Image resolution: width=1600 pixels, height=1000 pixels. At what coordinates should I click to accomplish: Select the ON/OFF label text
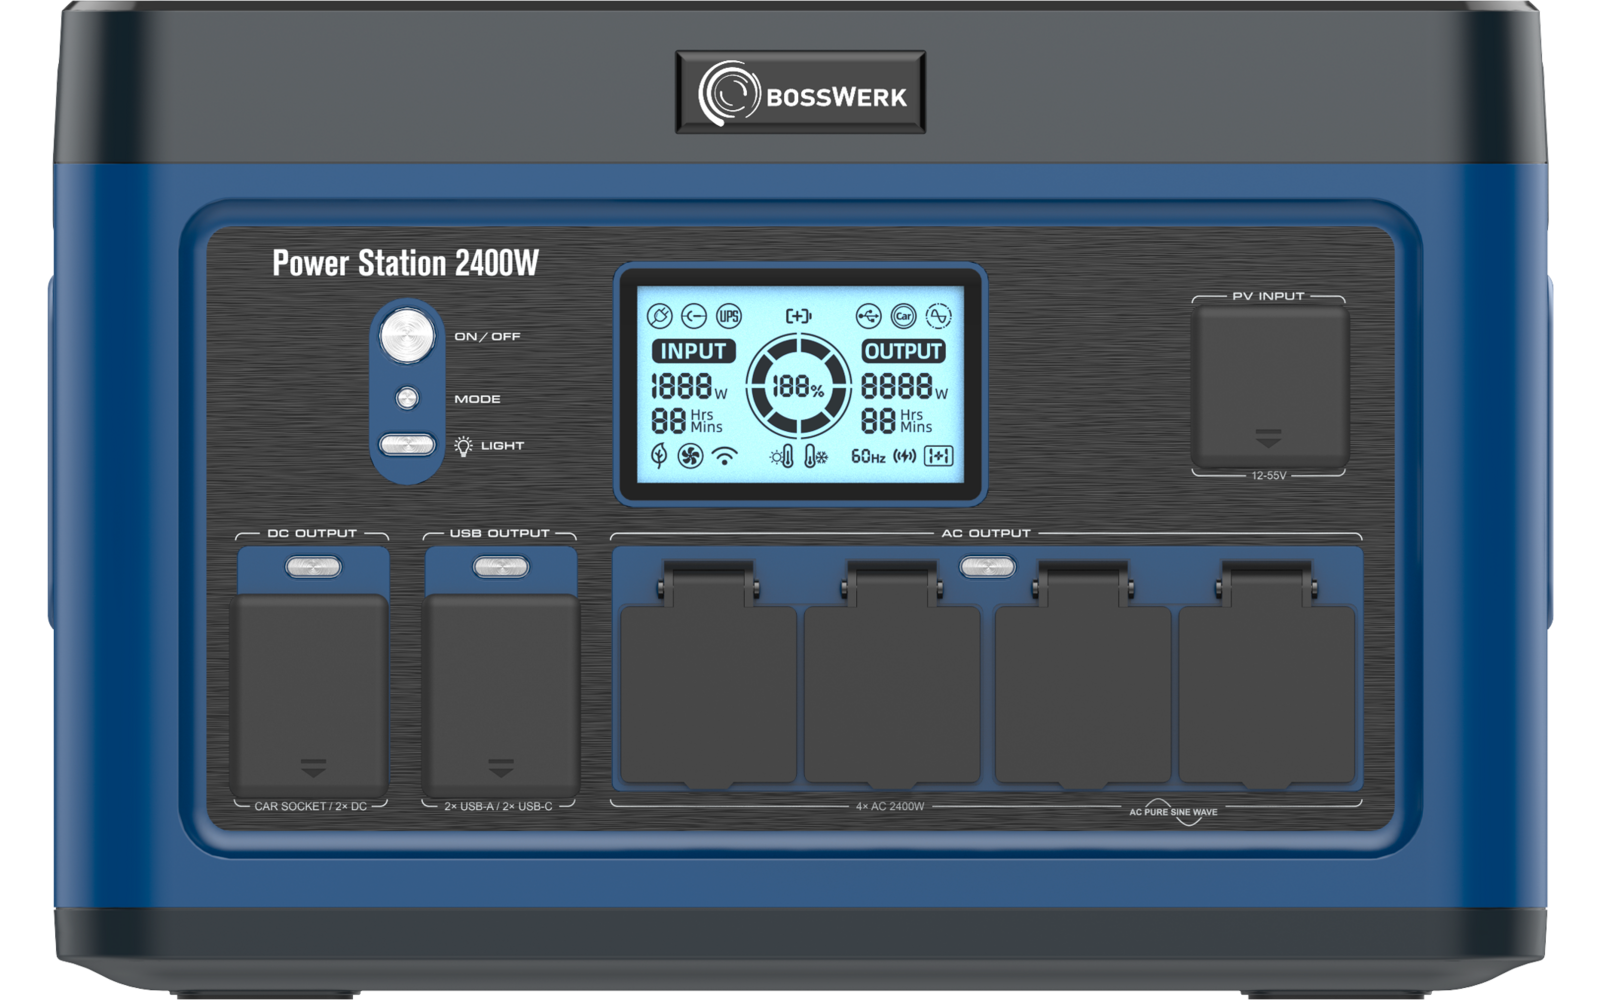pos(487,337)
